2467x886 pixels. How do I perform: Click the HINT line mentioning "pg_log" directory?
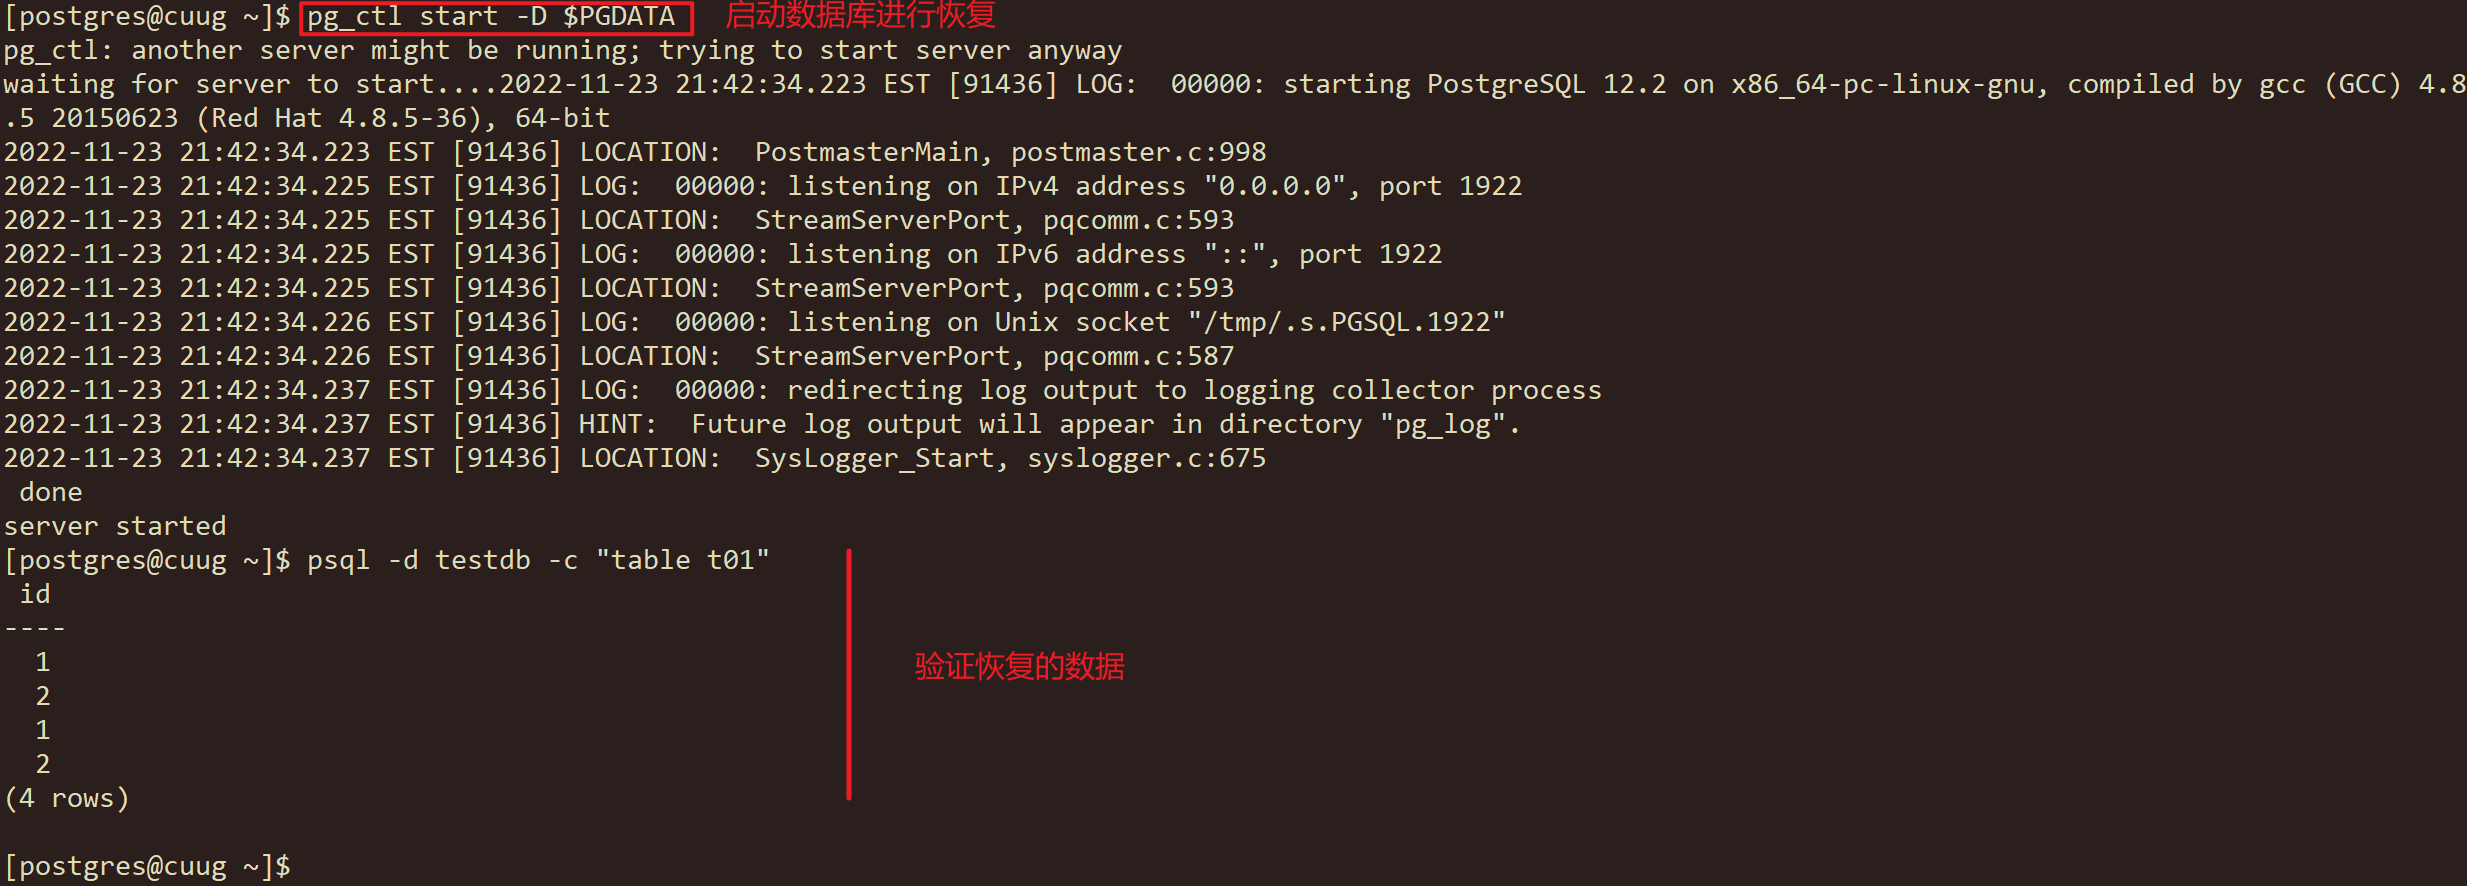(762, 424)
